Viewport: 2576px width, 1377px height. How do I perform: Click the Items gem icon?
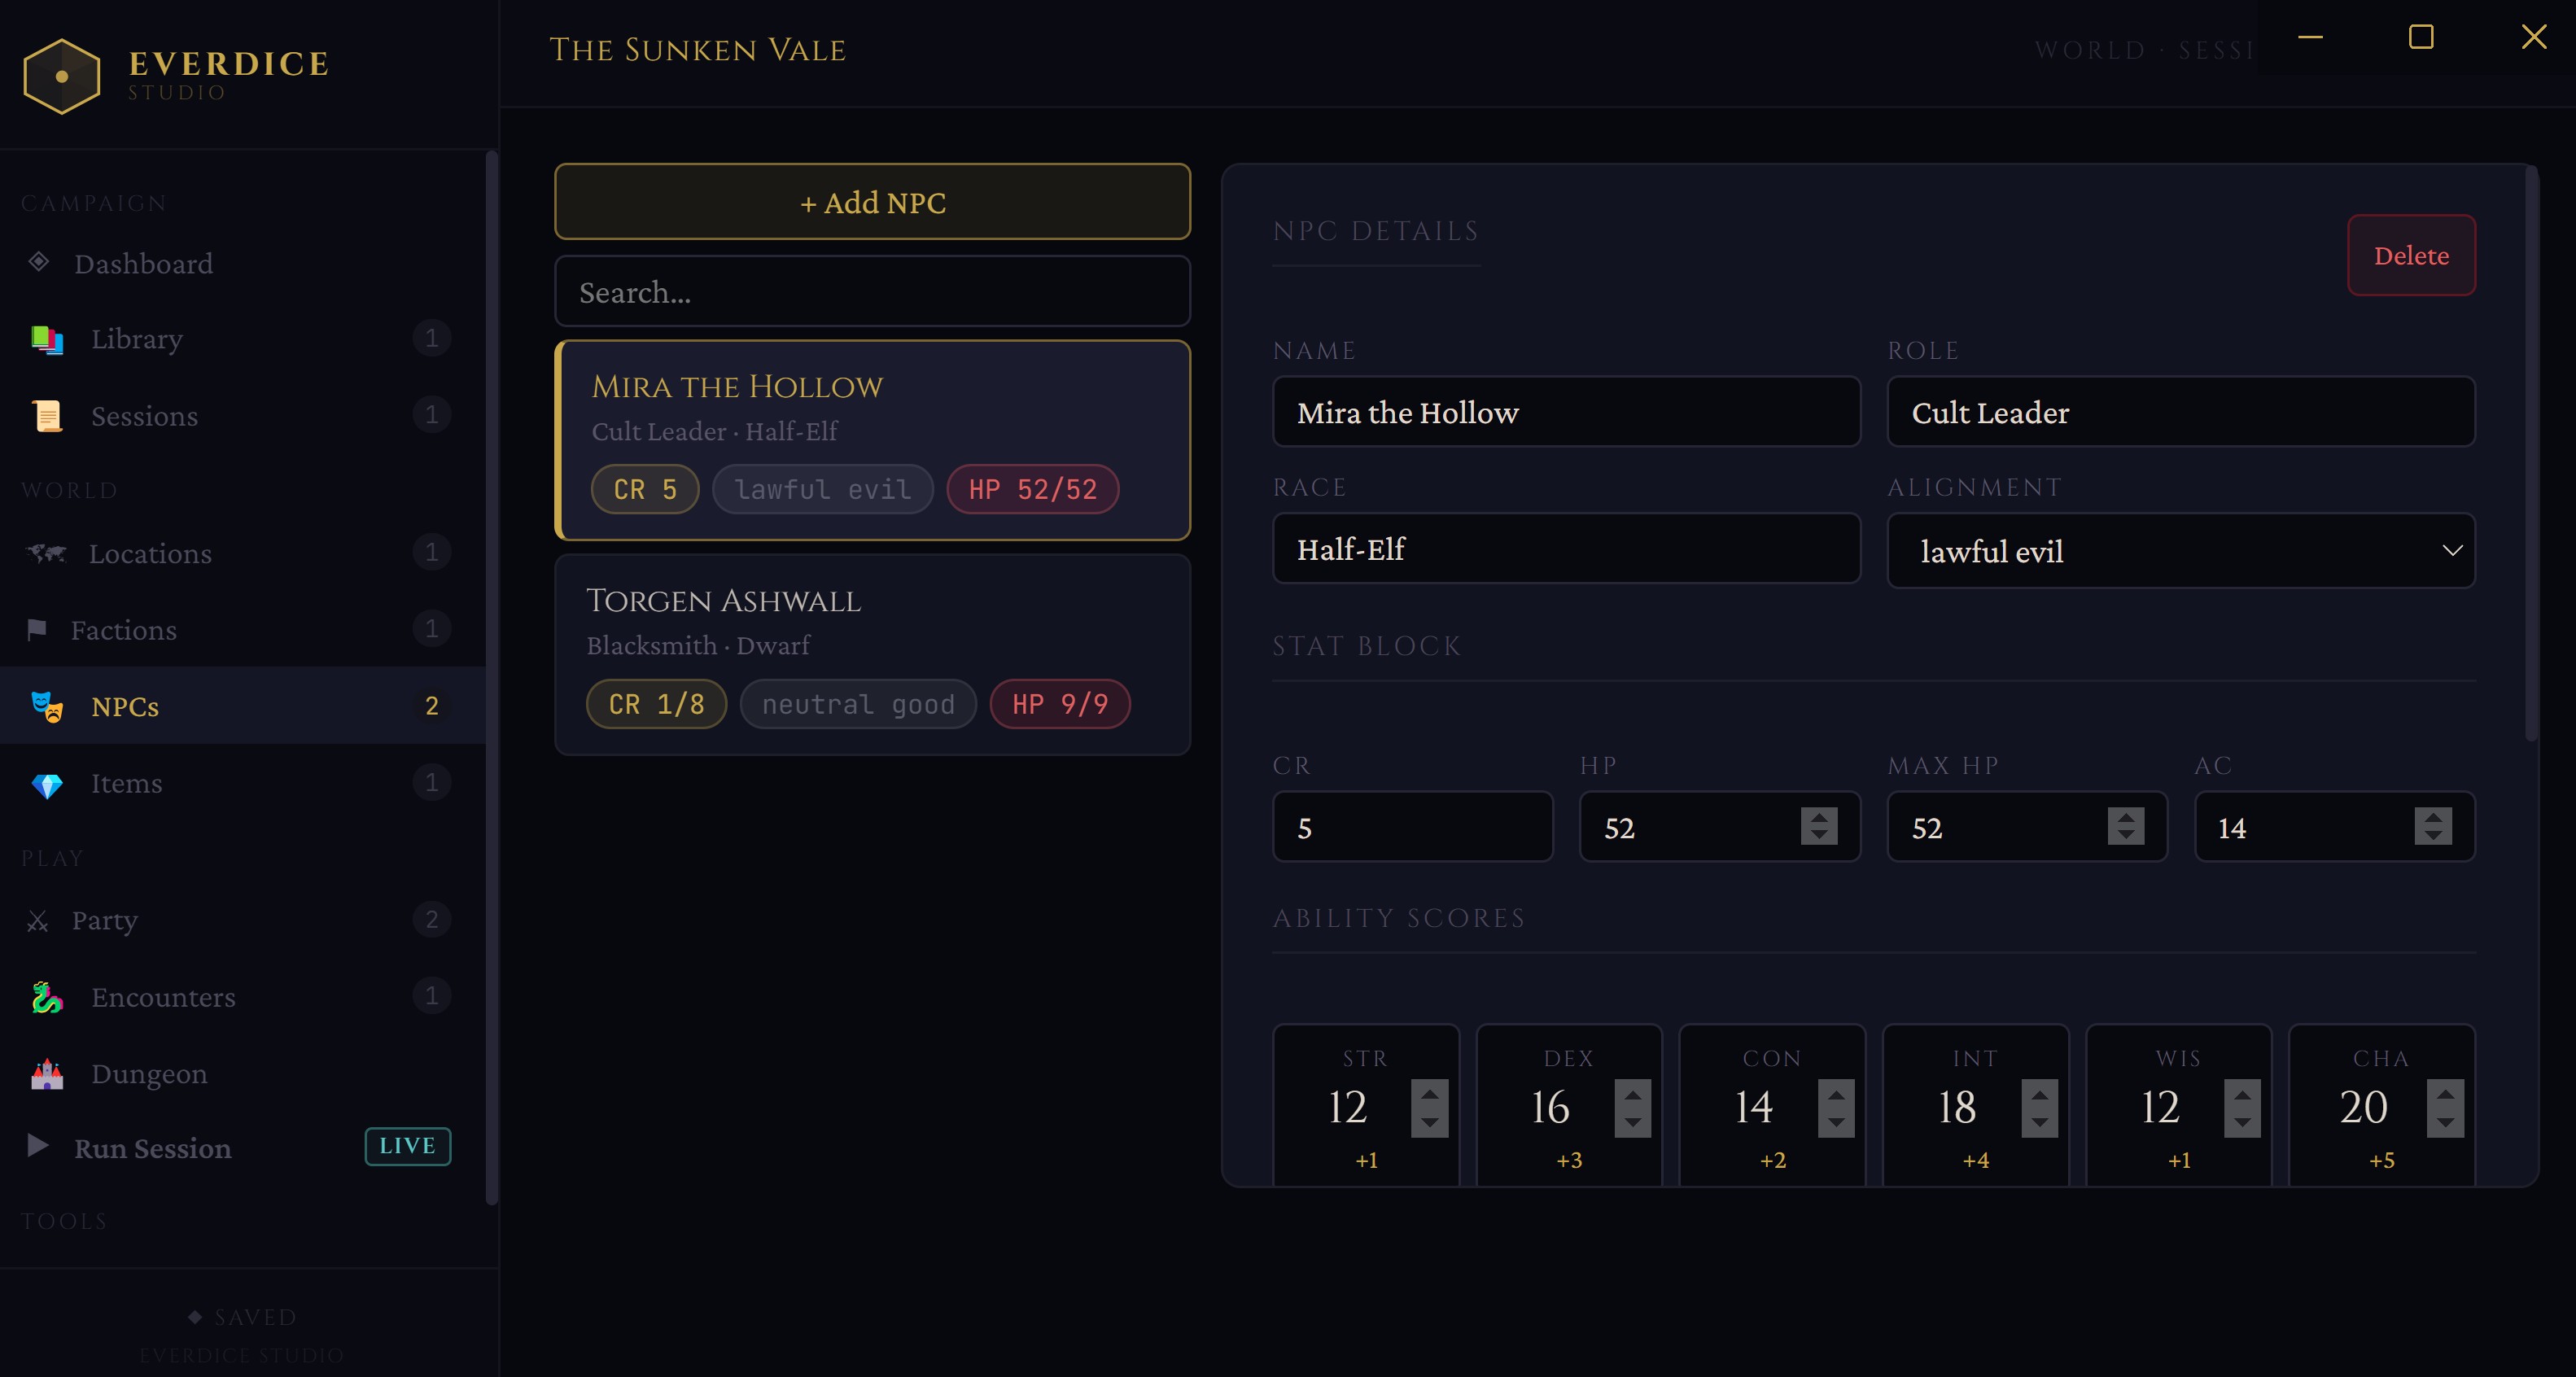tap(46, 784)
